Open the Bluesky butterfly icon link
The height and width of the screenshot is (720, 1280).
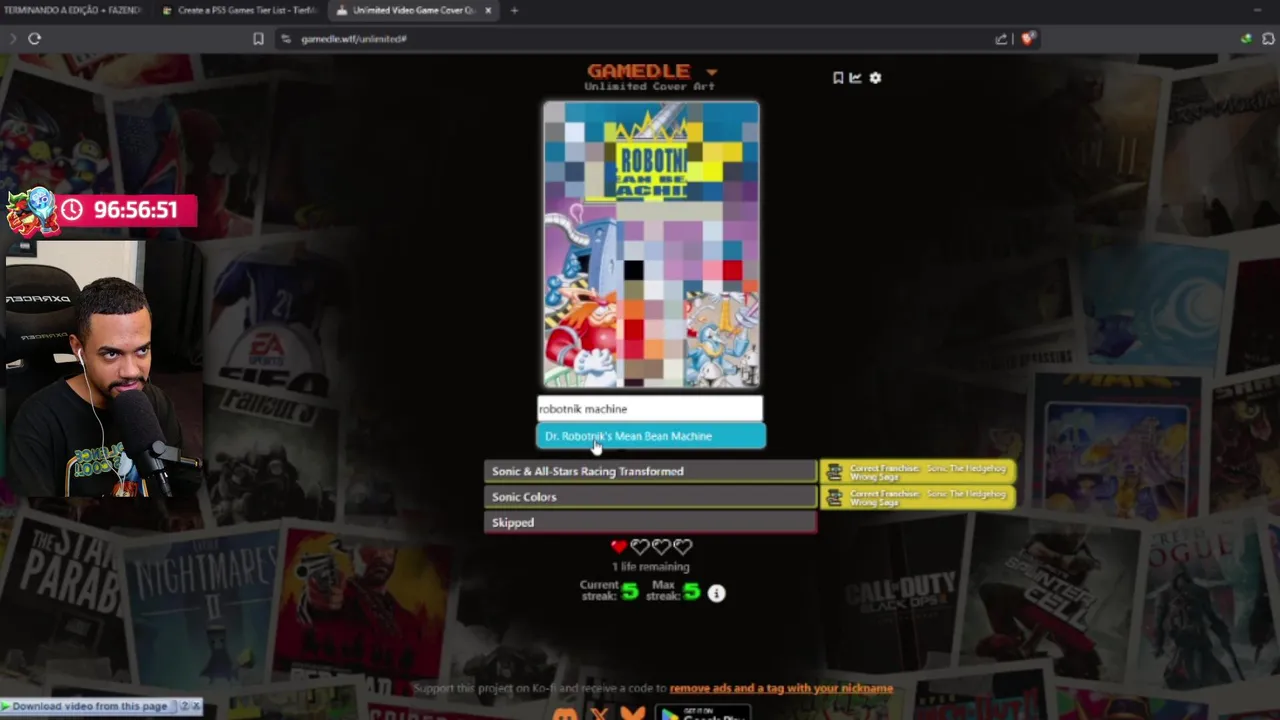tap(633, 714)
